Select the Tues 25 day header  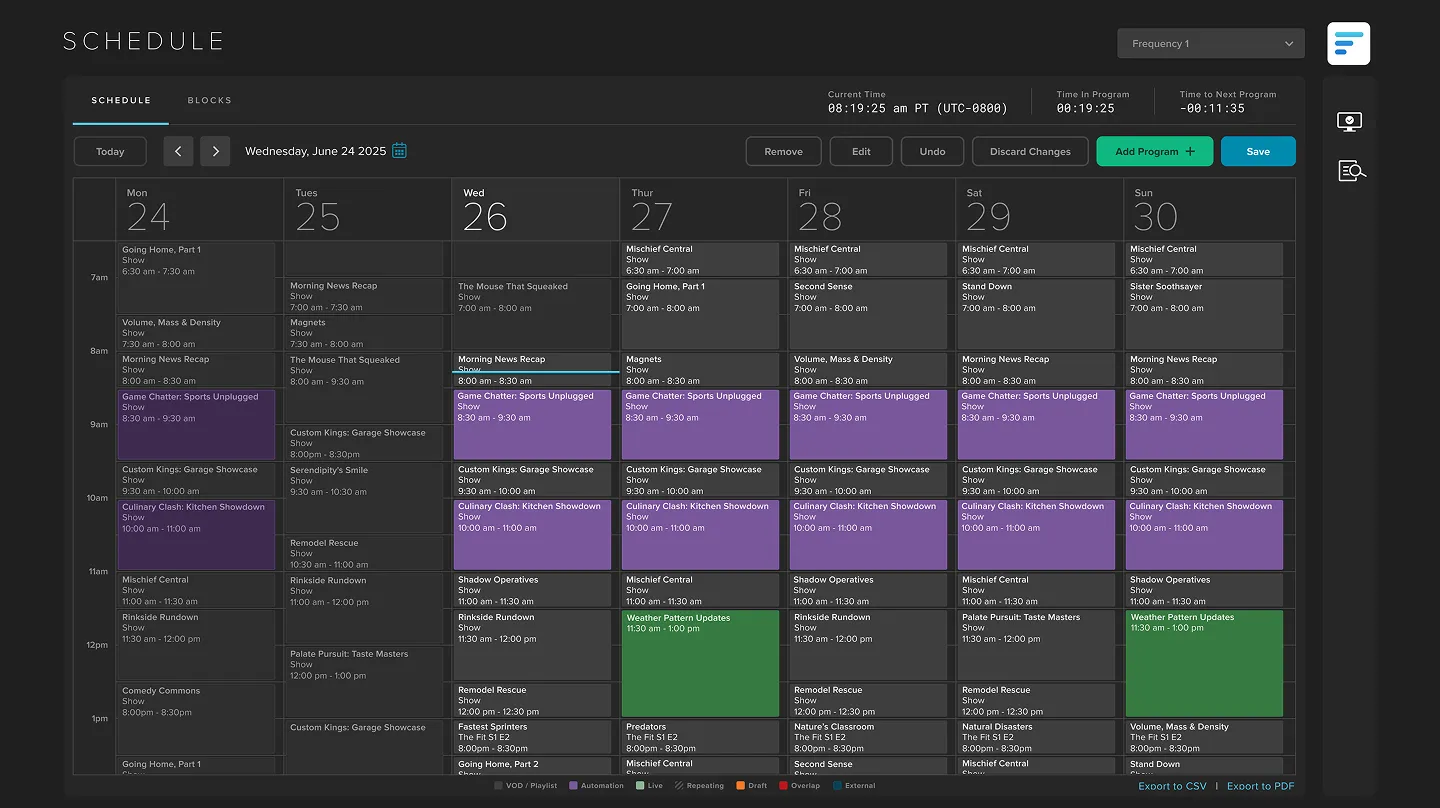coord(367,210)
